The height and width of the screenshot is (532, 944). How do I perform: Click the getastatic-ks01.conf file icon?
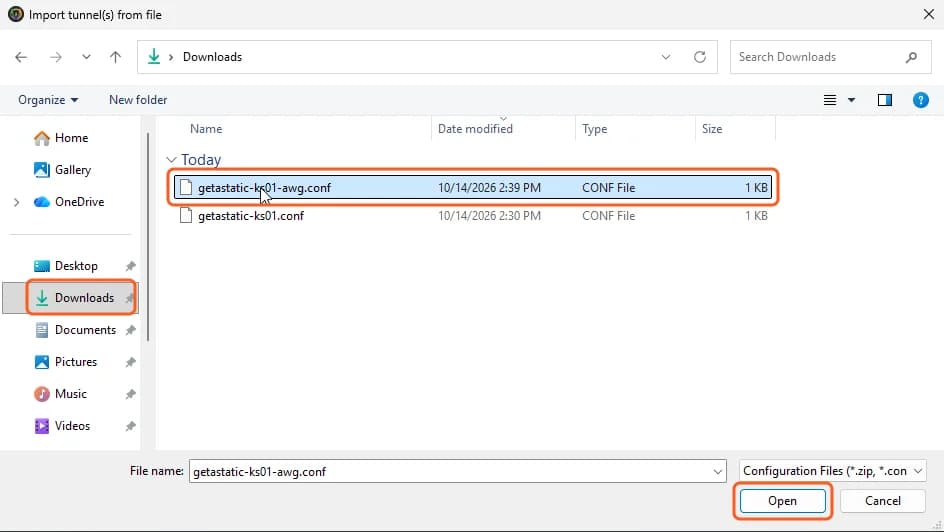[186, 215]
